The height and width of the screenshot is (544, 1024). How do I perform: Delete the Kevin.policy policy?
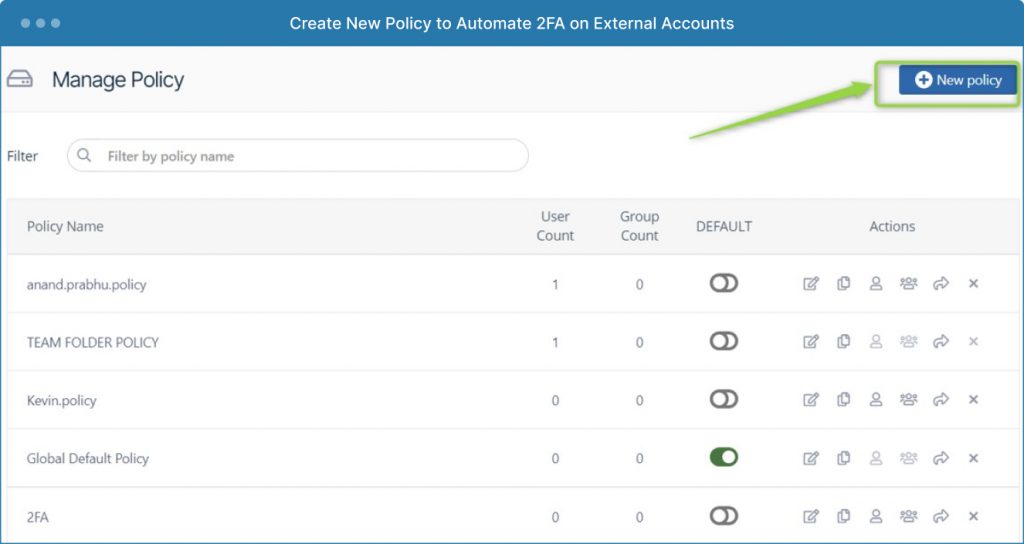[973, 399]
